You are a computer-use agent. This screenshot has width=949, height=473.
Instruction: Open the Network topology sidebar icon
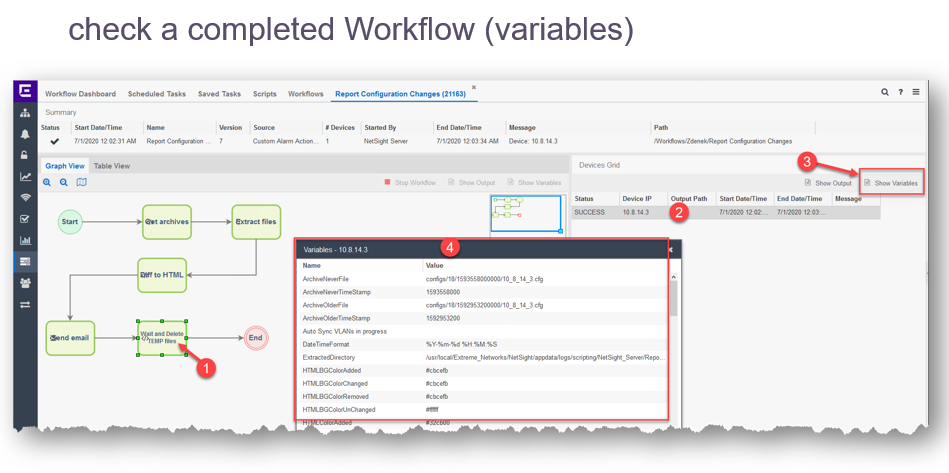point(25,113)
